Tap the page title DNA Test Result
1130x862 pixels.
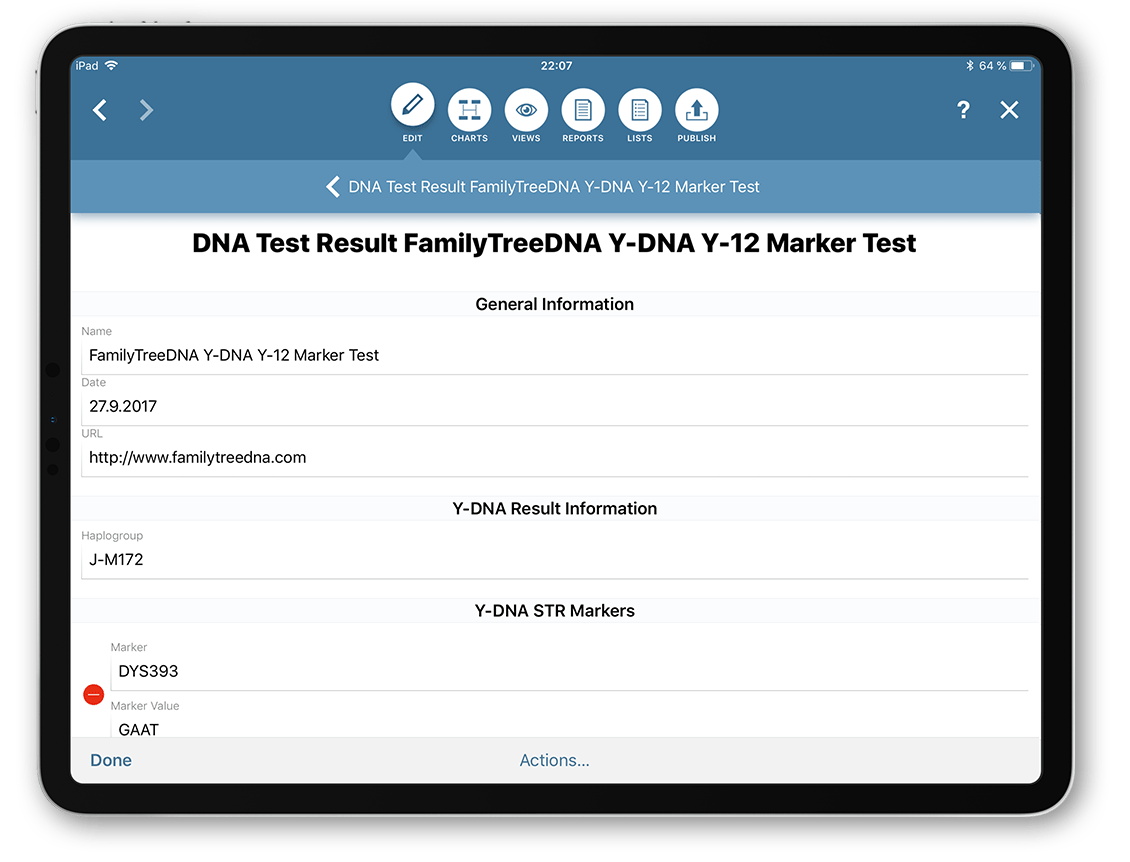[x=554, y=244]
